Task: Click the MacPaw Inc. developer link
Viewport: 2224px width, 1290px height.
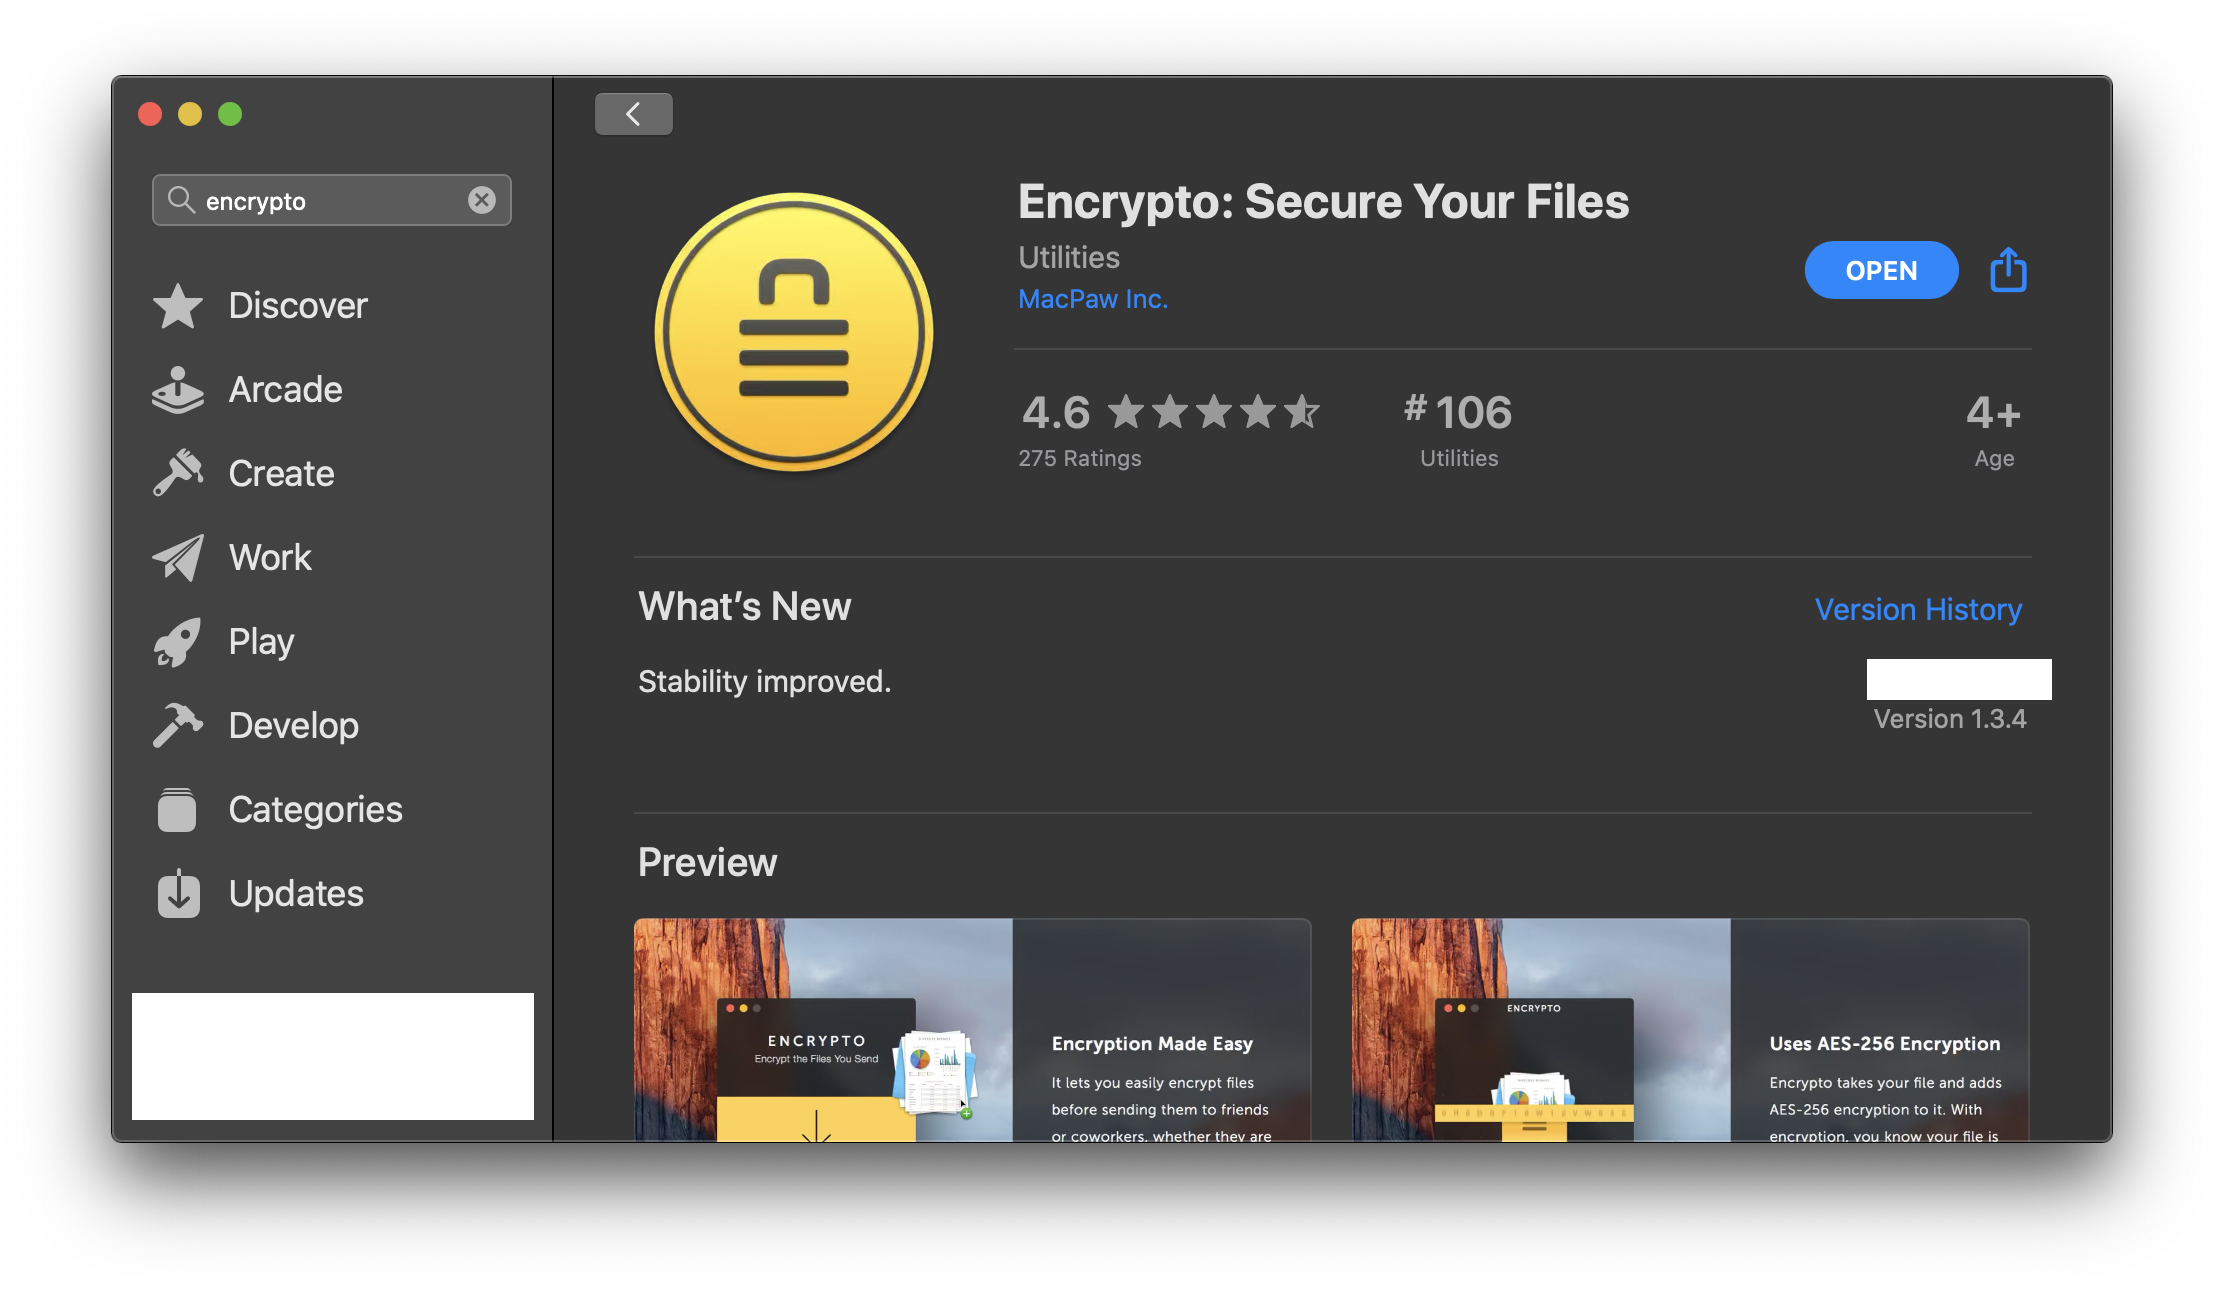Action: tap(1094, 298)
